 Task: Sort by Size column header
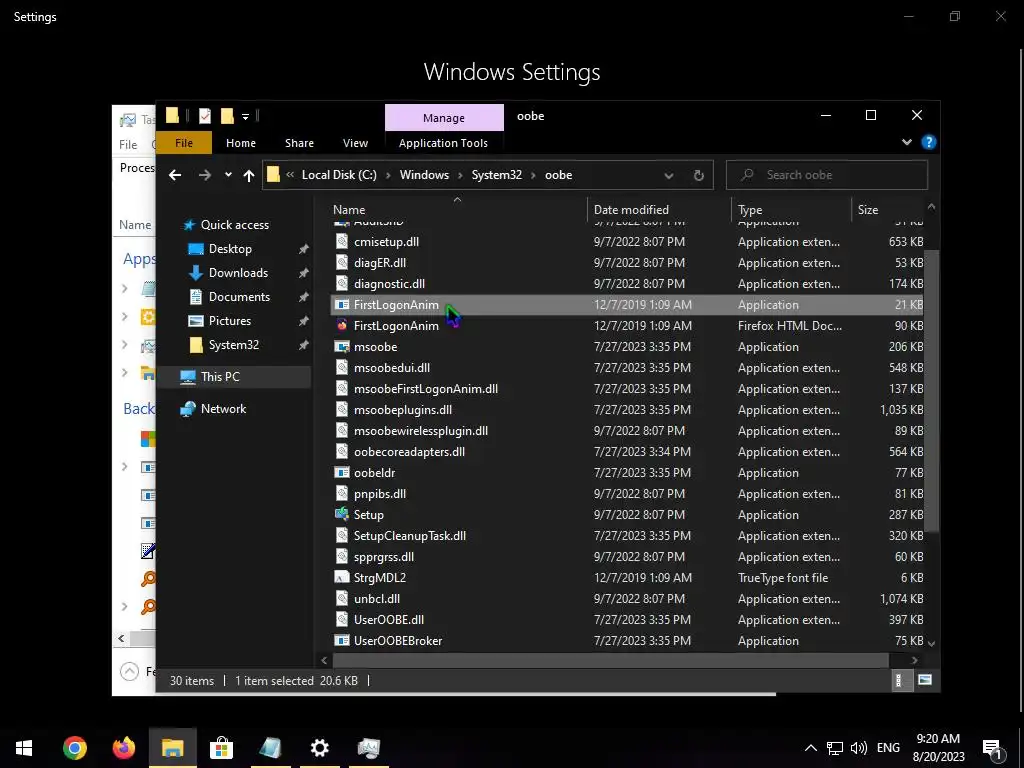(x=868, y=210)
